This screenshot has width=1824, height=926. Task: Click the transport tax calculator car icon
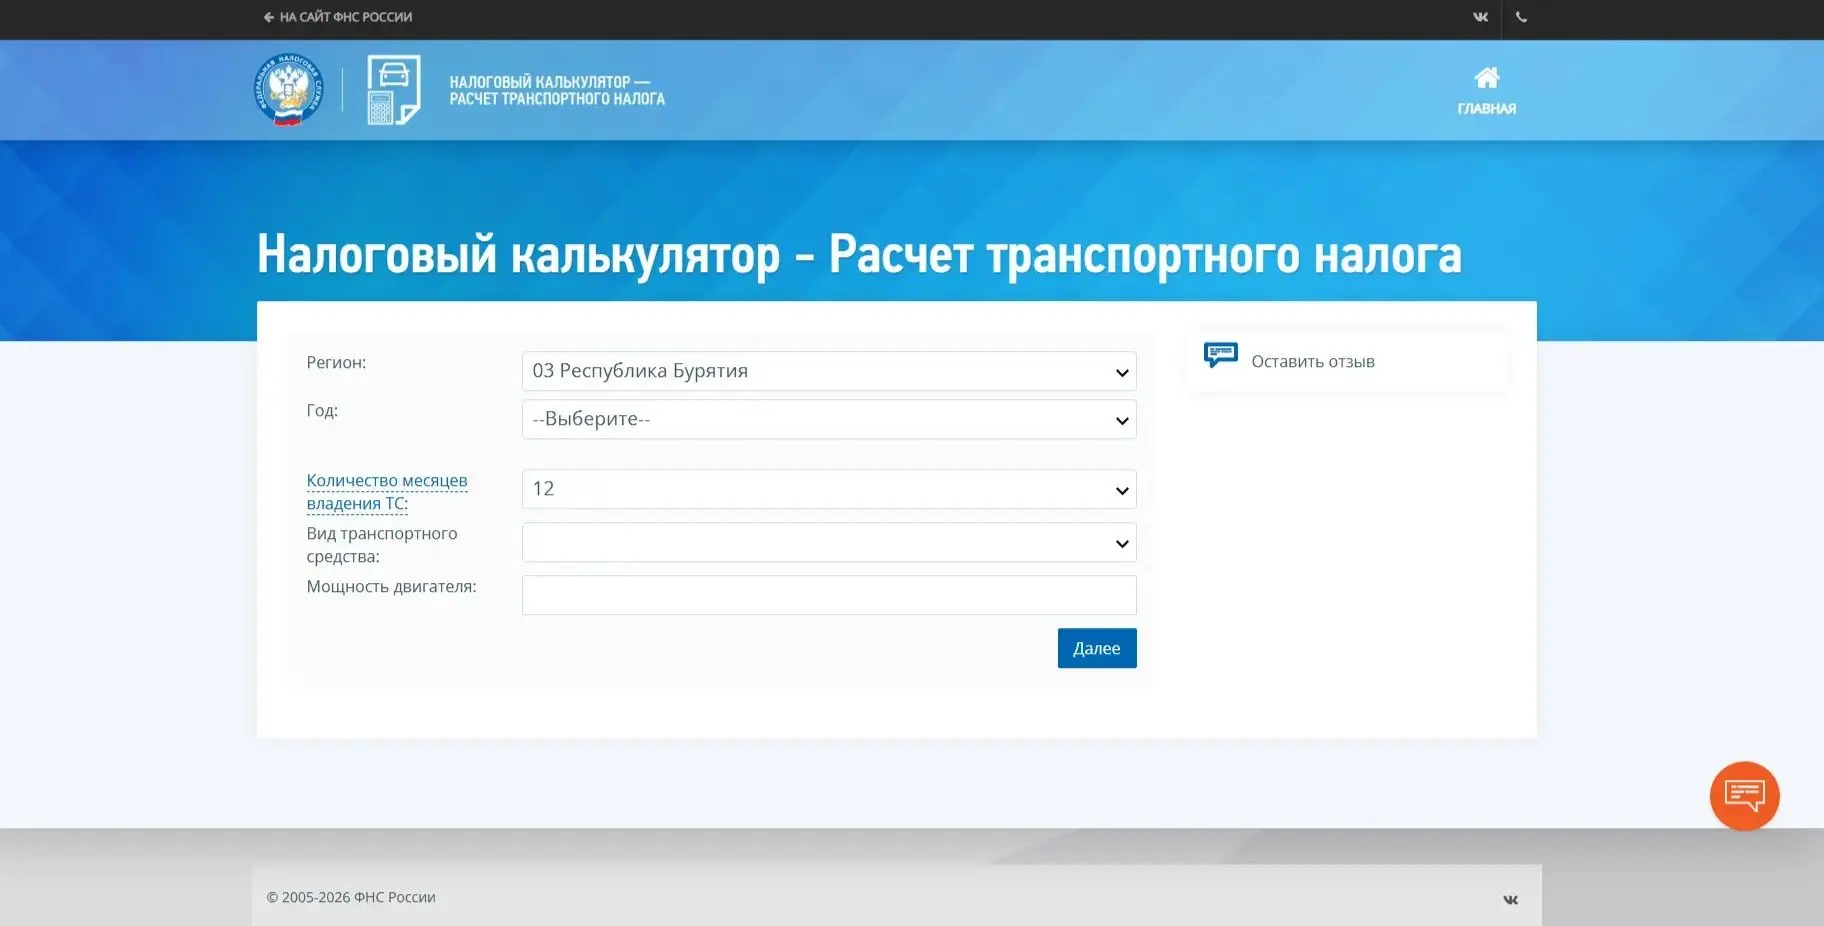click(x=394, y=90)
